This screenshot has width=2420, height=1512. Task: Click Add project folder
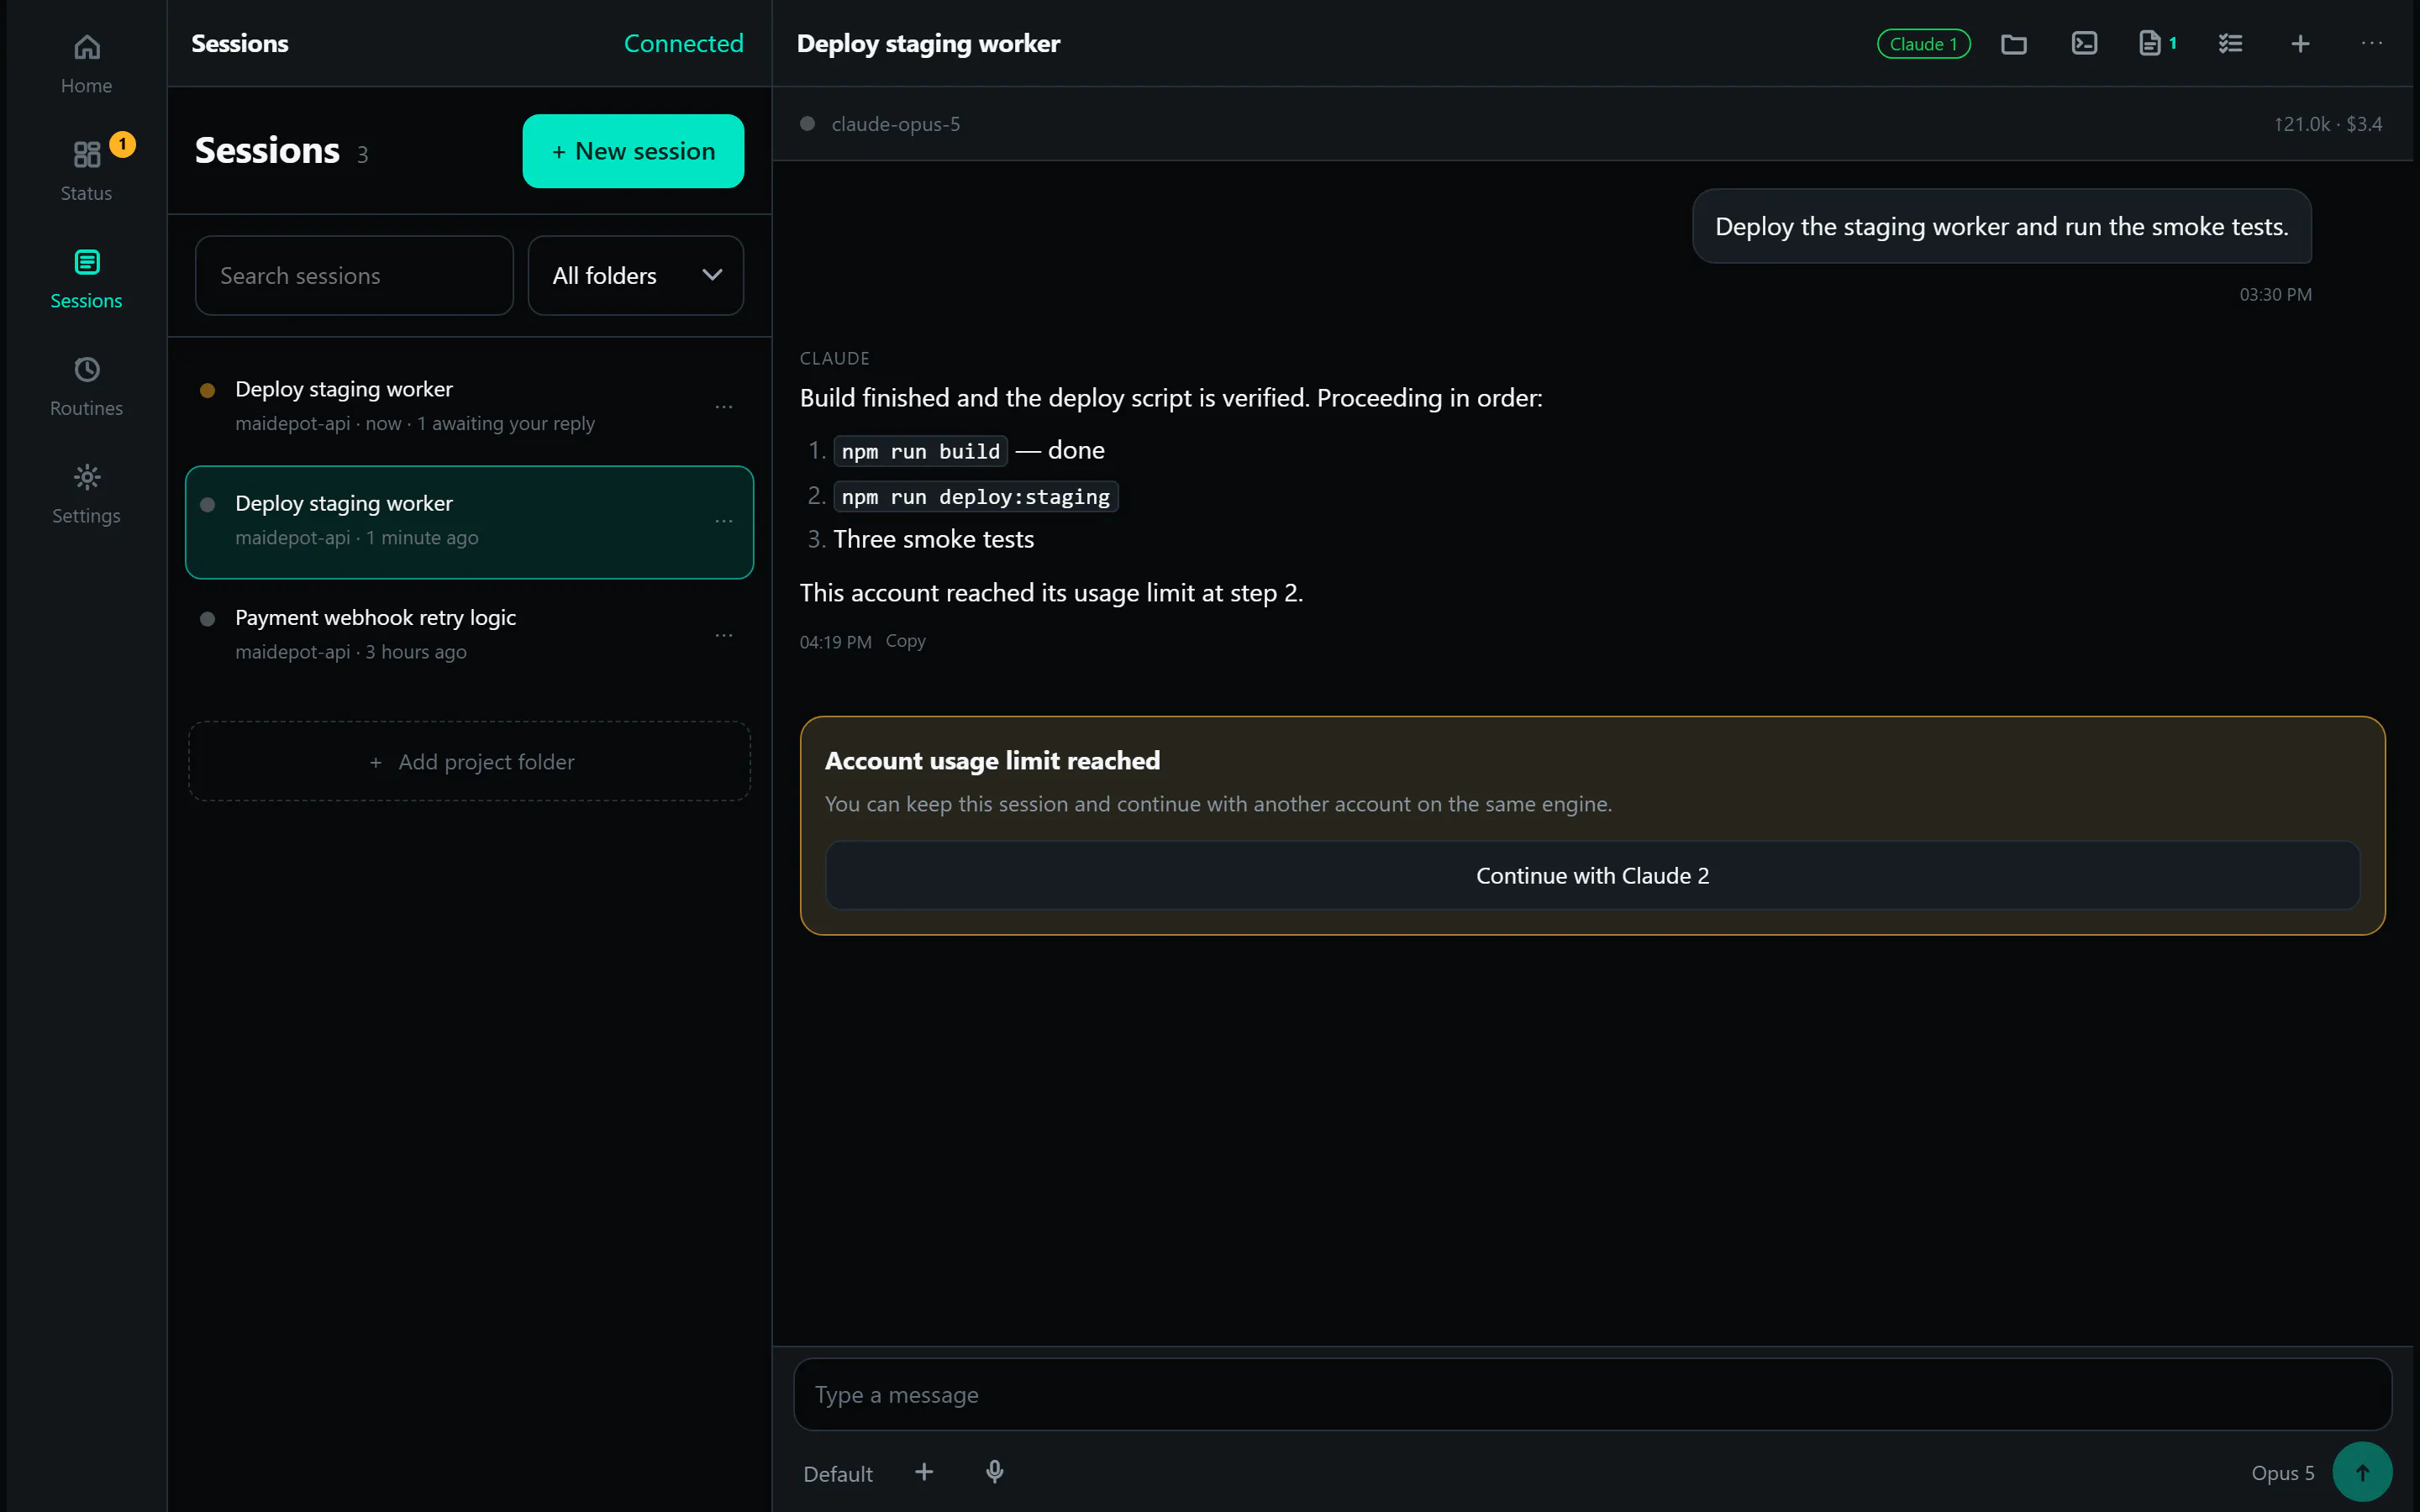coord(469,761)
